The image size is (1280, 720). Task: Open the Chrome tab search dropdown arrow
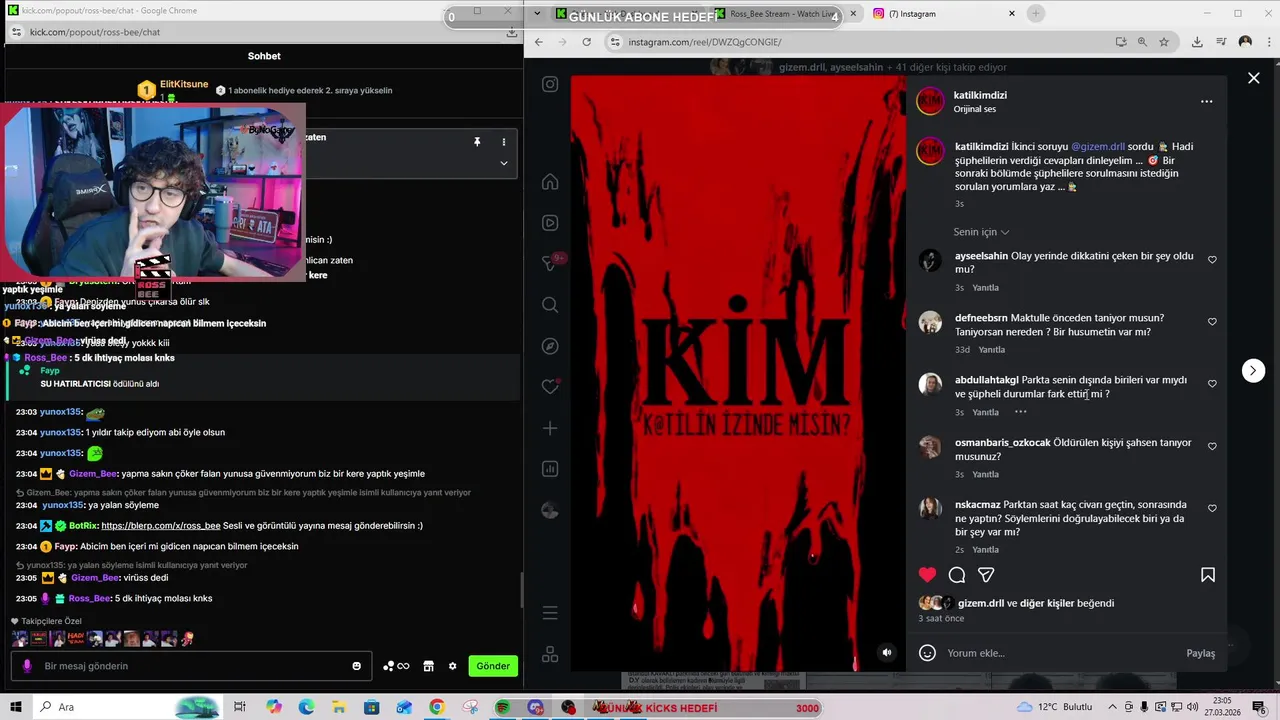(x=538, y=14)
